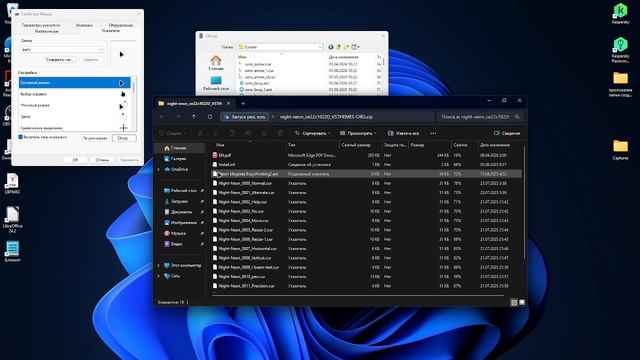Viewport: 640px width, 360px height.
Task: Open the three-dots more options in Explorer
Action: tap(433, 133)
